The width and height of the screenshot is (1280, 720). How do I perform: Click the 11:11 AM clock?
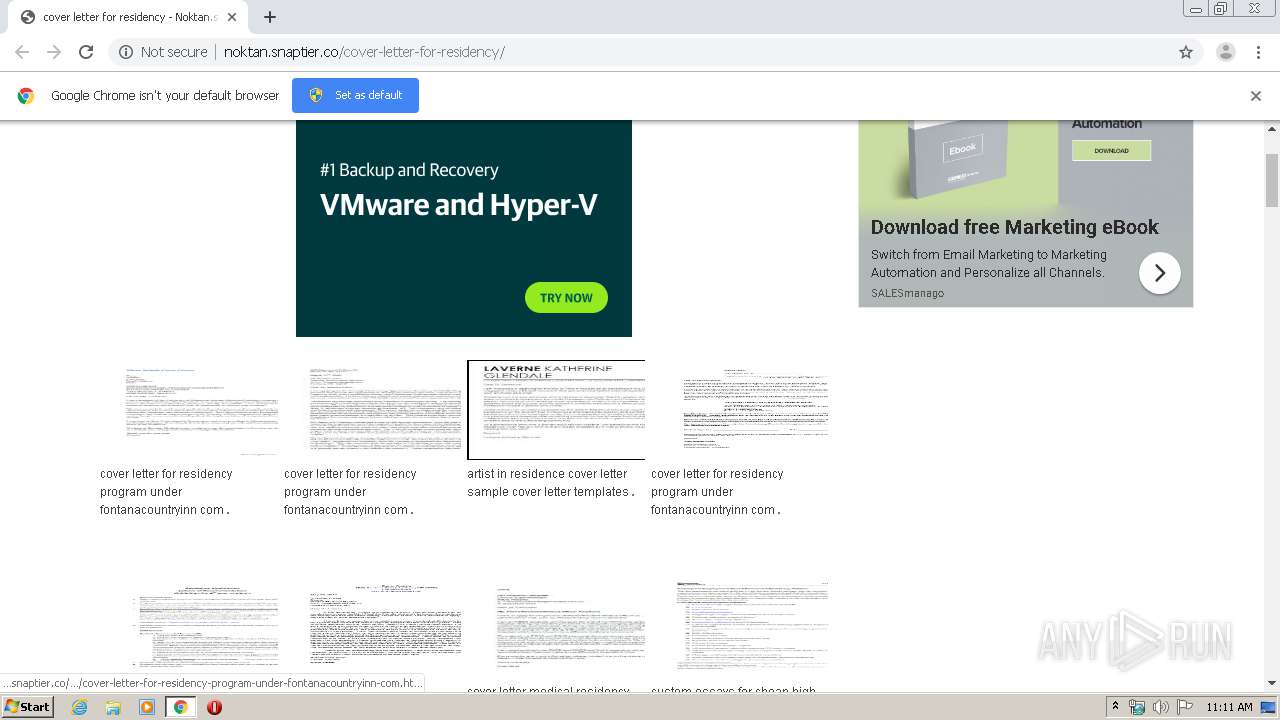pyautogui.click(x=1229, y=707)
